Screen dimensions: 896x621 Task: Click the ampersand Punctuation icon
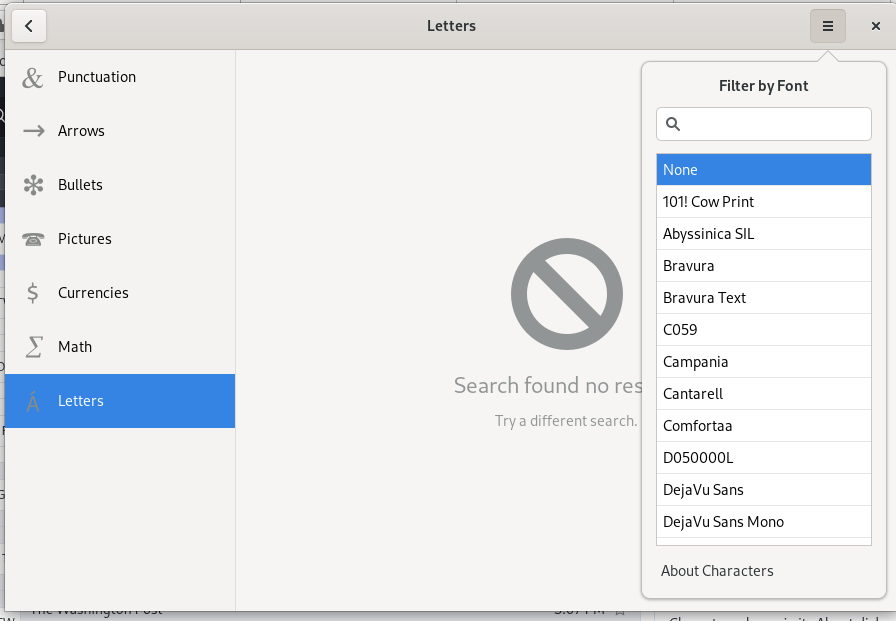(33, 77)
